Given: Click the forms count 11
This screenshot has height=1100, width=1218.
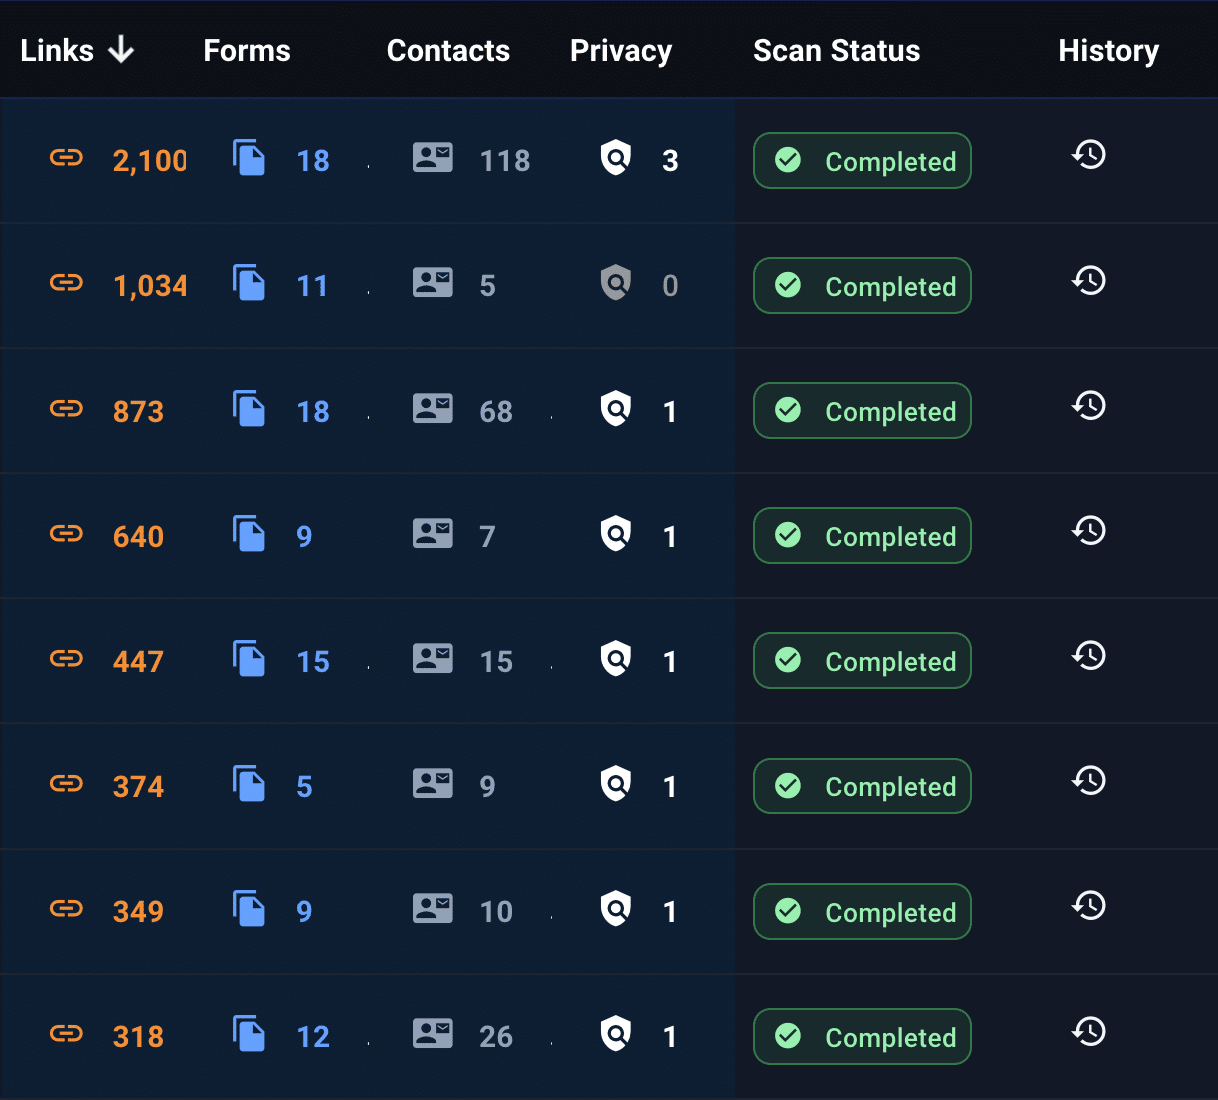Looking at the screenshot, I should (x=312, y=287).
